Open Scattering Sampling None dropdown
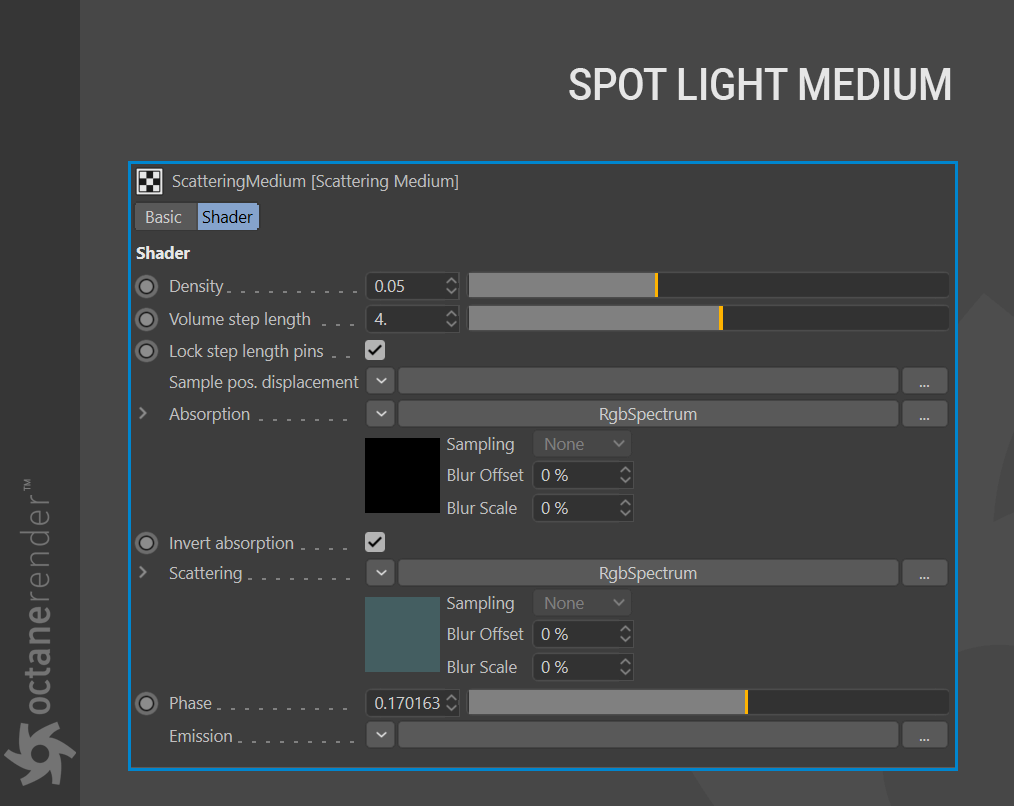The image size is (1014, 806). (582, 604)
